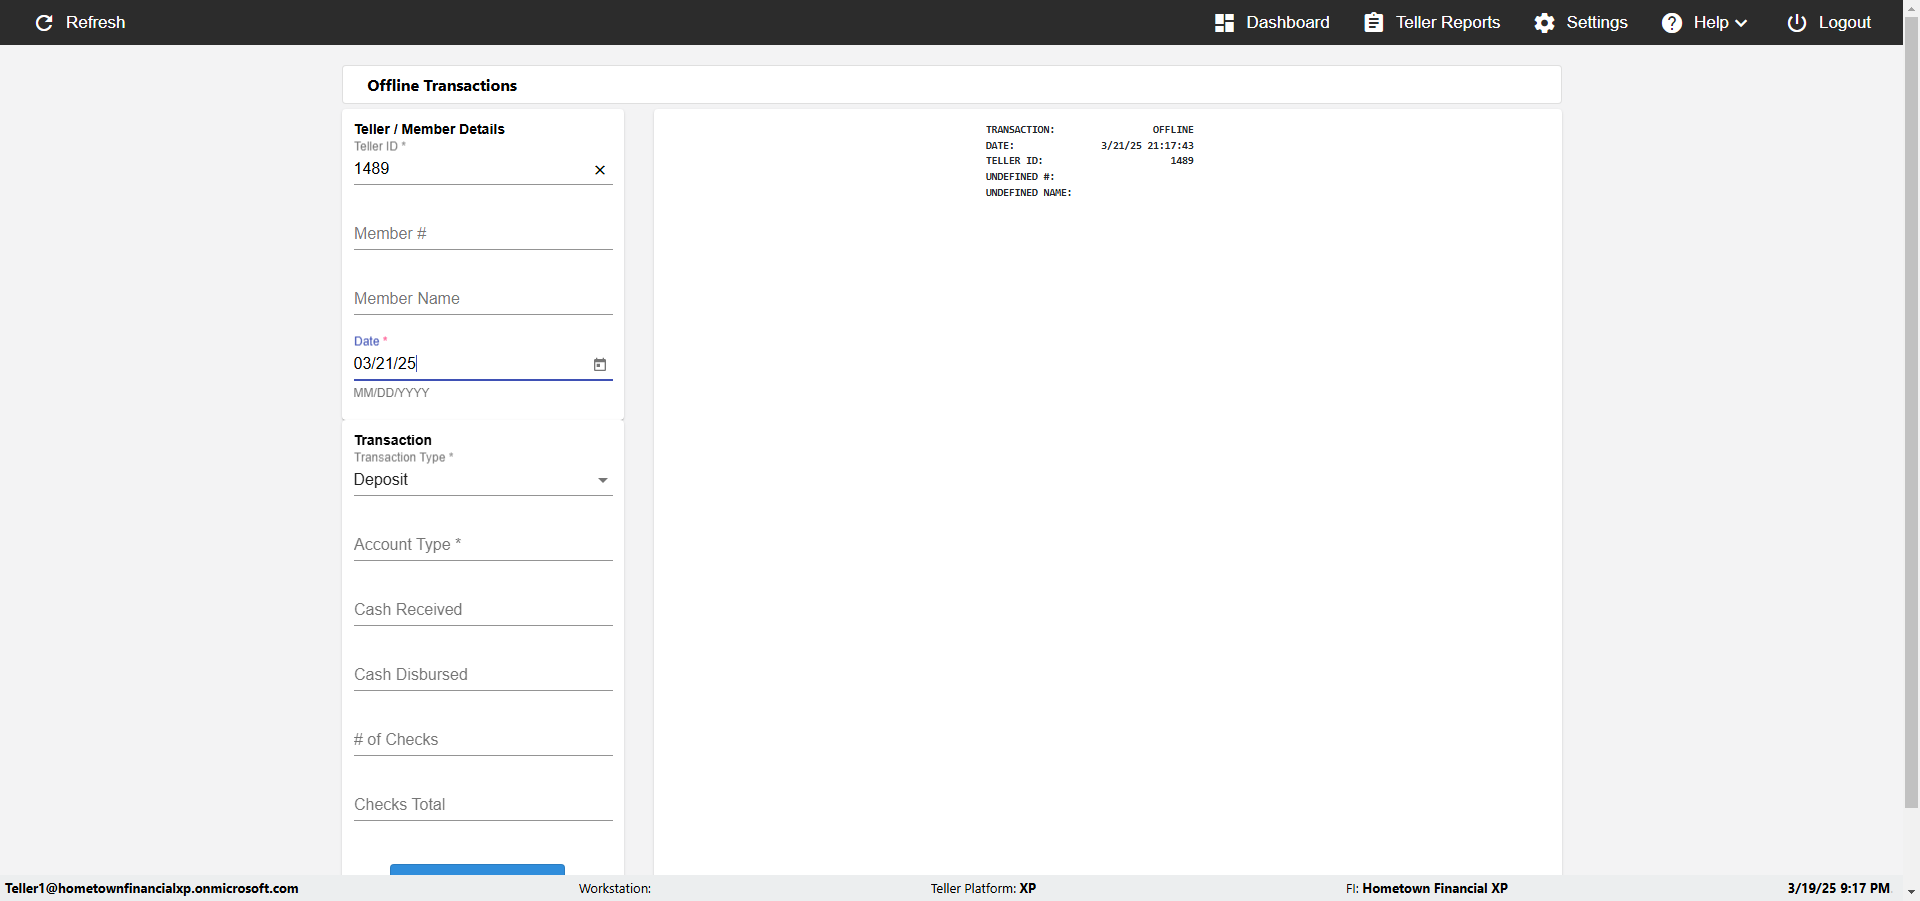Expand the Help menu chevron
This screenshot has width=1920, height=901.
pos(1741,23)
